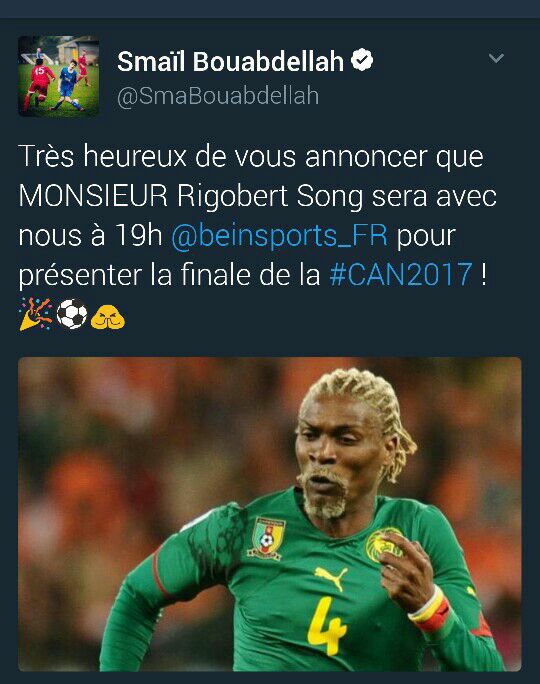Click the soccer ball emoji
The image size is (540, 684).
72,314
